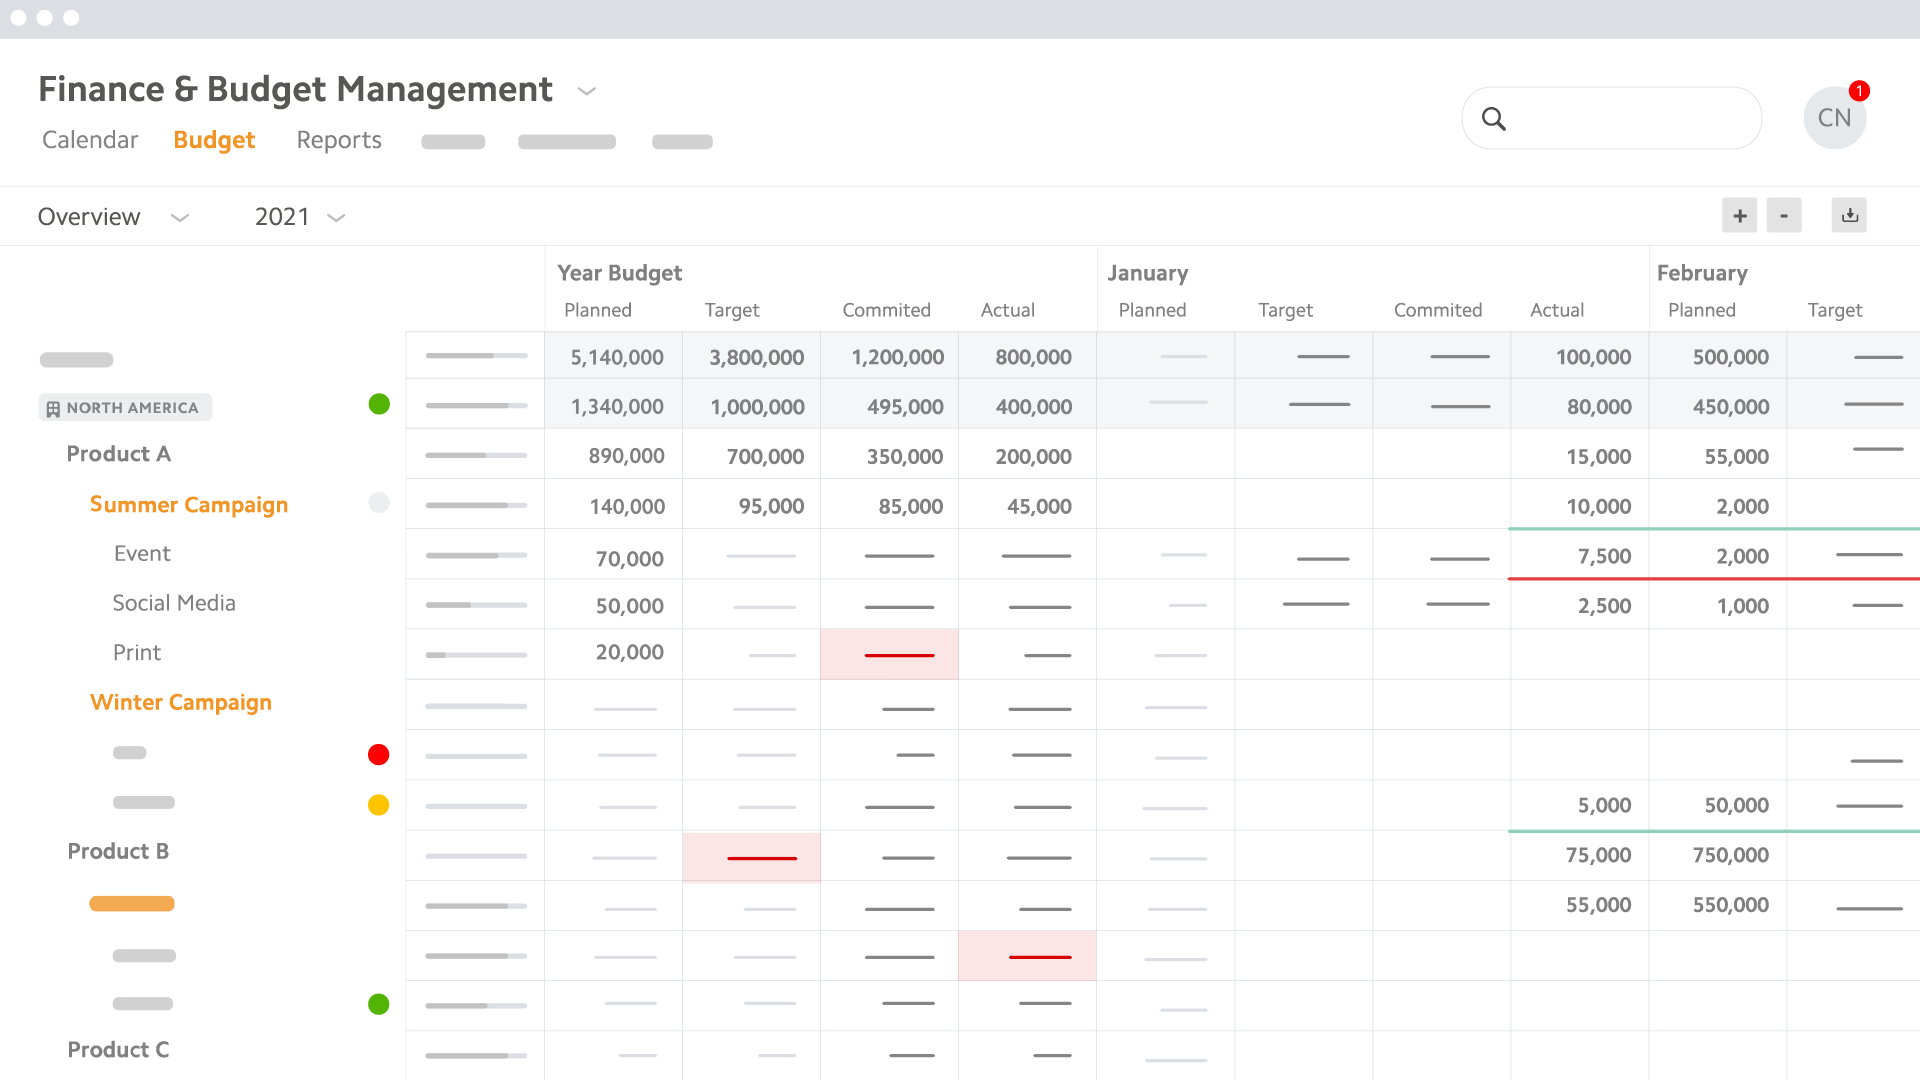Image resolution: width=1920 pixels, height=1080 pixels.
Task: Switch to the Reports tab
Action: [339, 140]
